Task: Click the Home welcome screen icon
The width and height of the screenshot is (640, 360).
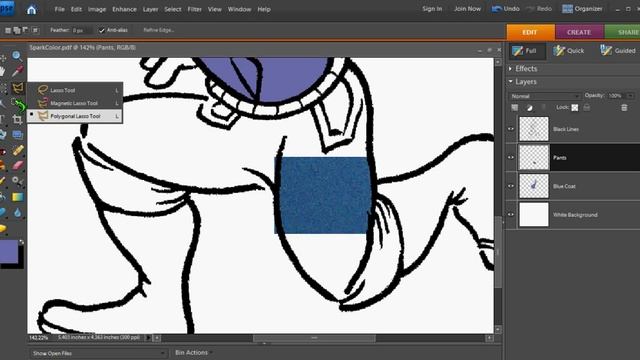Action: (31, 10)
